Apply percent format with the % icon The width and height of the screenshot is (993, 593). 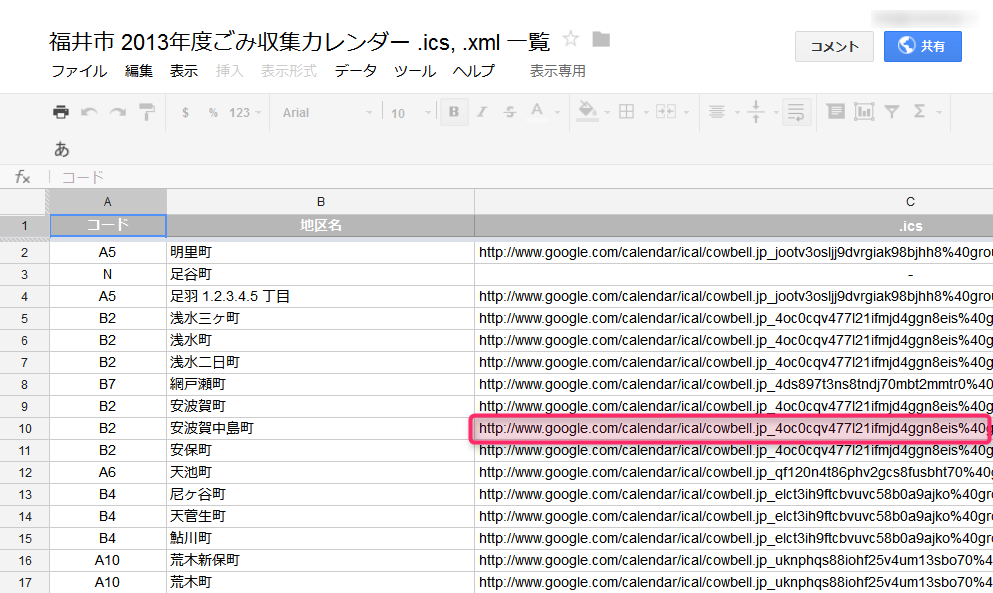(x=213, y=113)
